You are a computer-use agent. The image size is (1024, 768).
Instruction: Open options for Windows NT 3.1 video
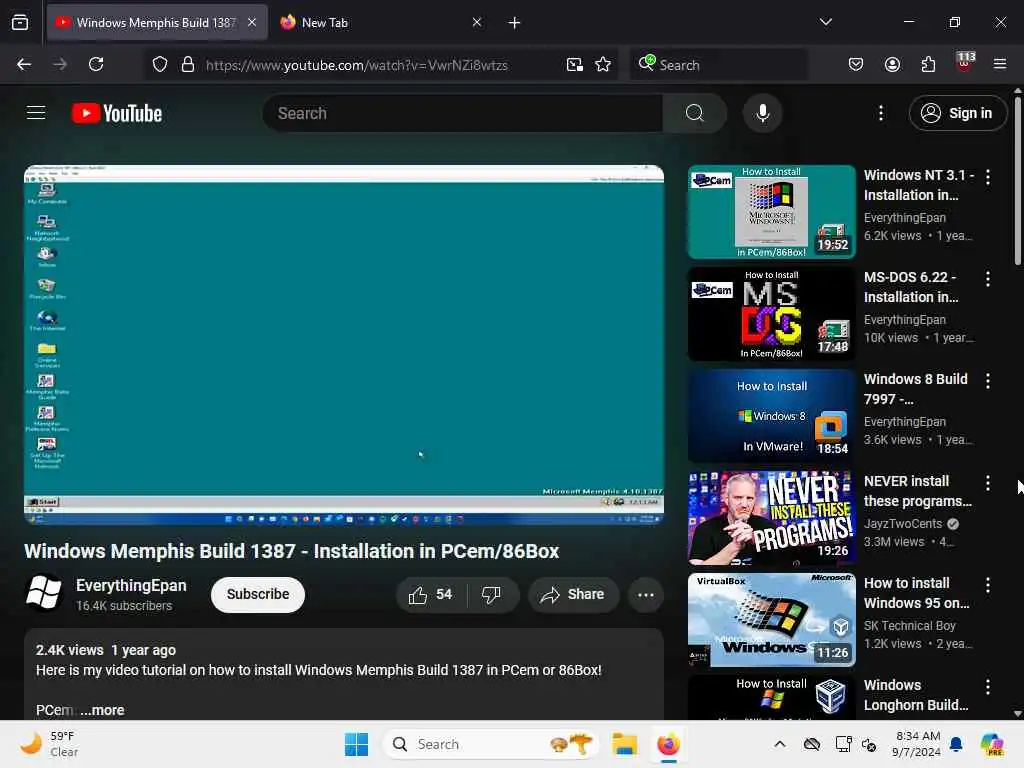pyautogui.click(x=987, y=177)
